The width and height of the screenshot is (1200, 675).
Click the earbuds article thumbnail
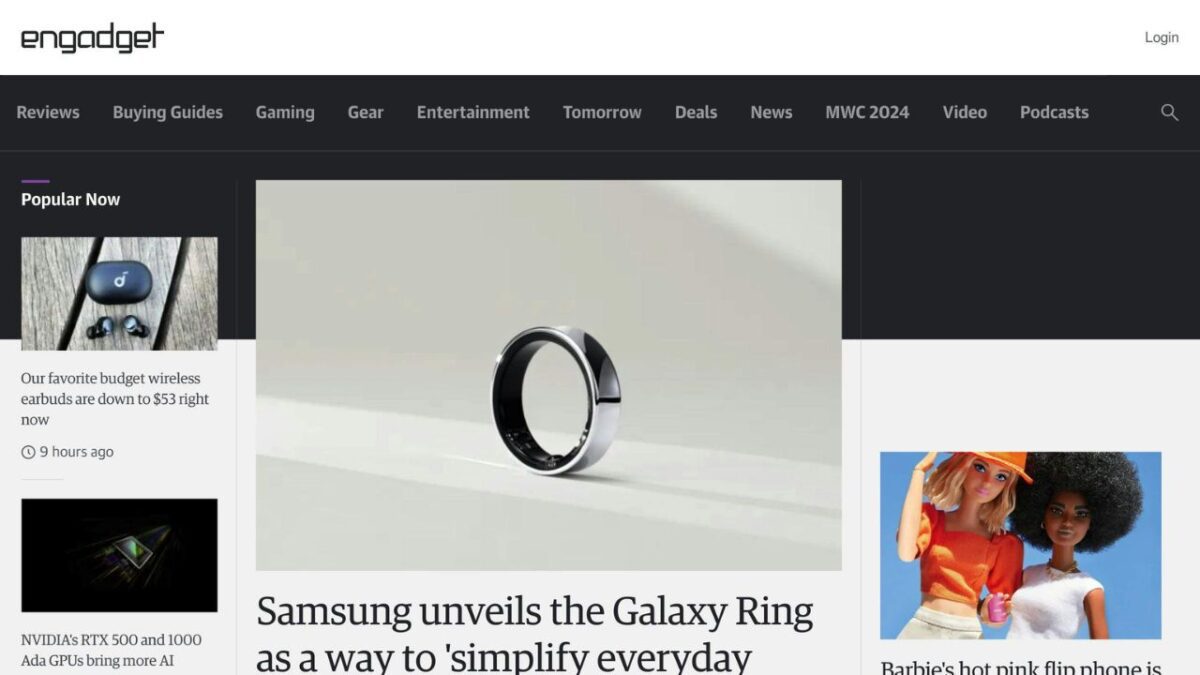(119, 293)
